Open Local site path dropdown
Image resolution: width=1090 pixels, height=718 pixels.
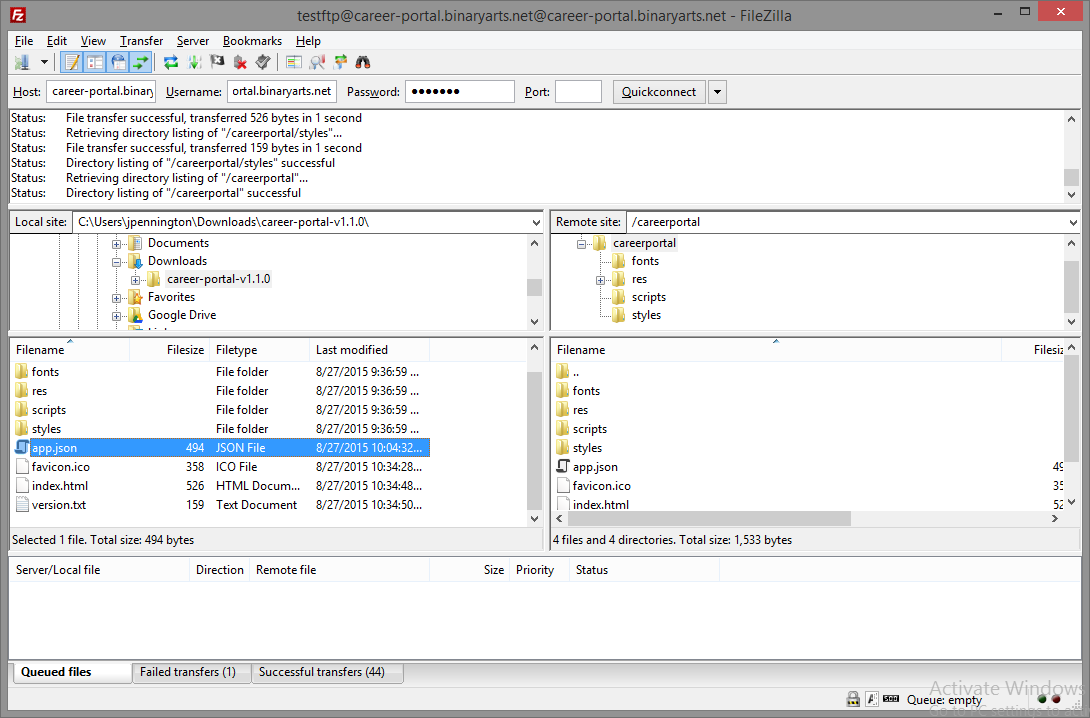[x=536, y=222]
